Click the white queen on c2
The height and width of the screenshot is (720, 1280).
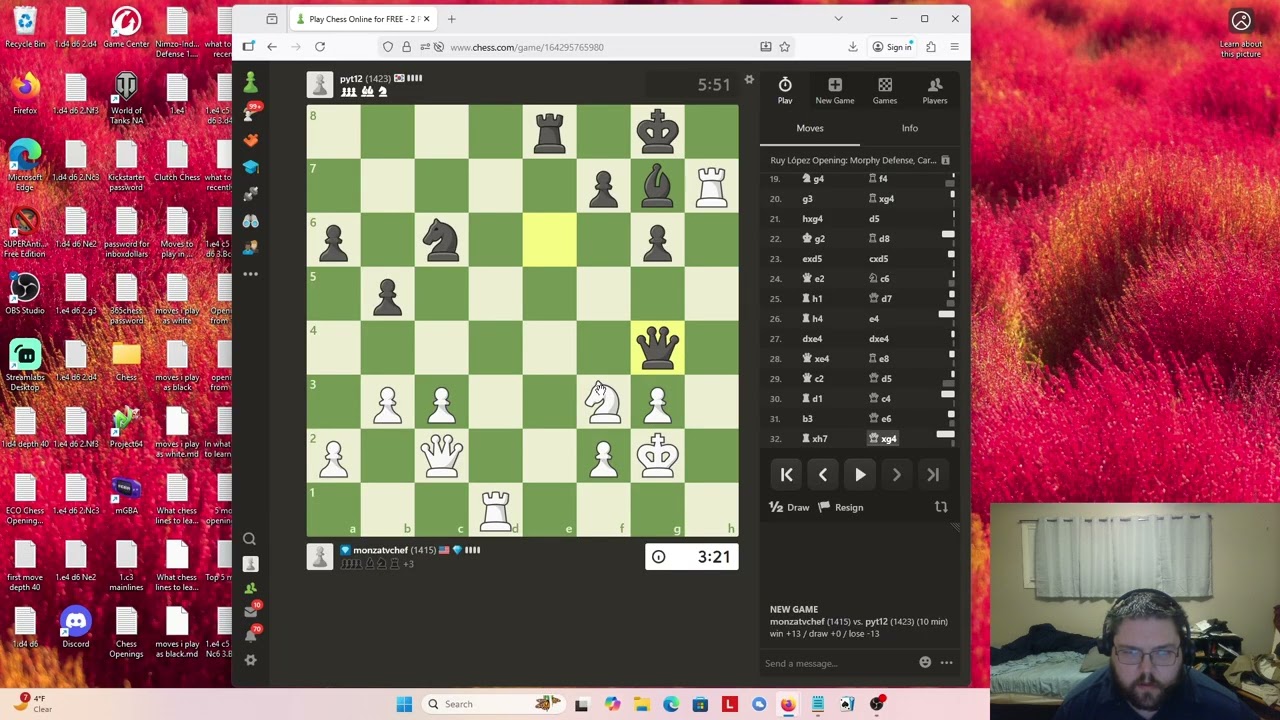(441, 455)
